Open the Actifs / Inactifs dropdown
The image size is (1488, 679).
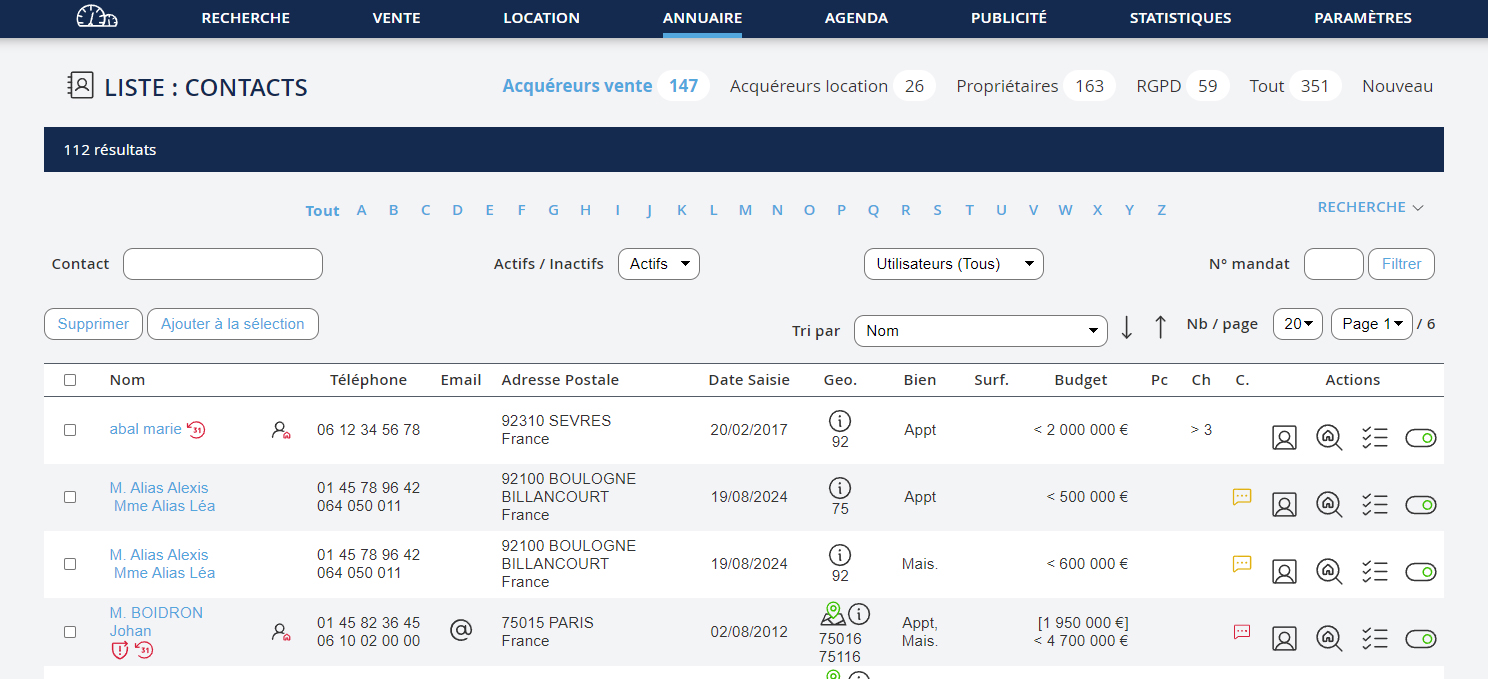click(x=659, y=264)
